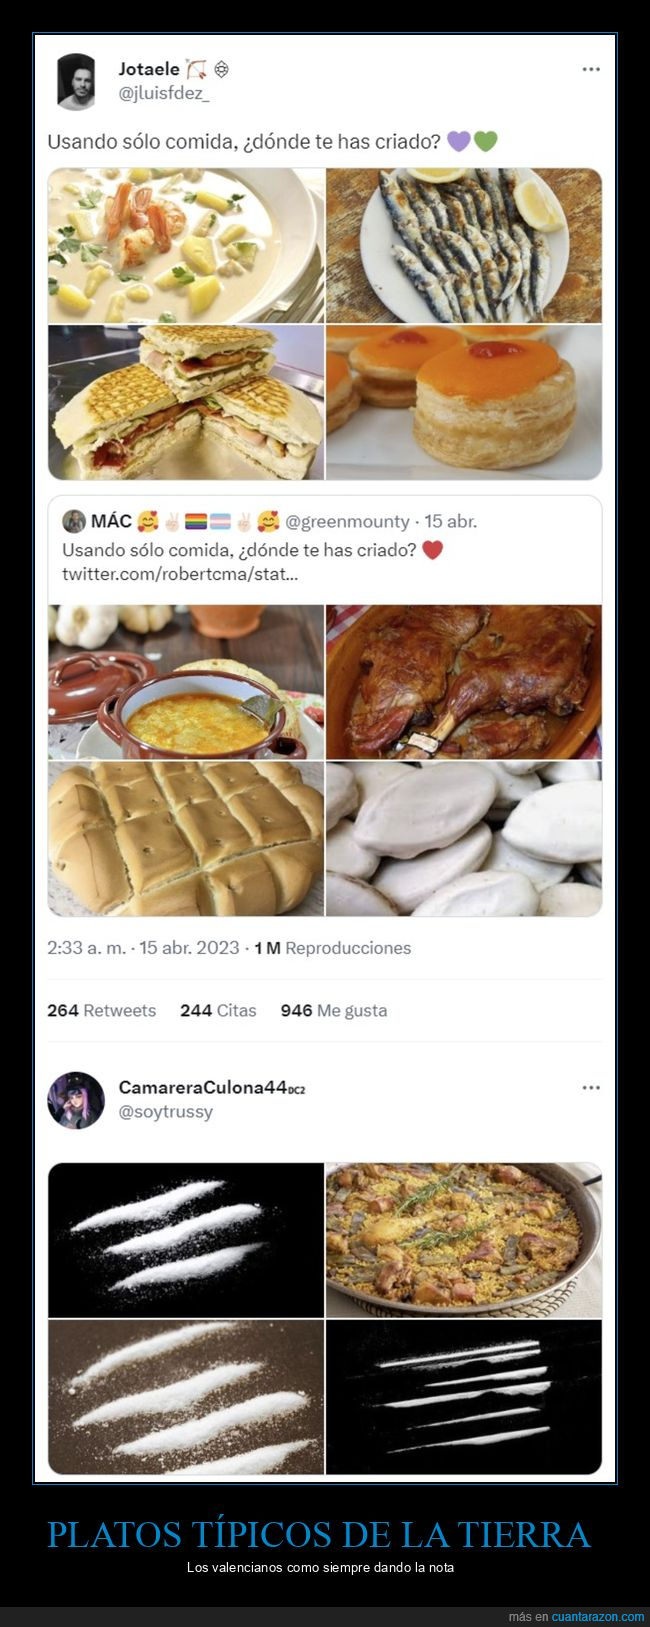
Task: Visit the cuantarazon.com link
Action: (597, 1617)
